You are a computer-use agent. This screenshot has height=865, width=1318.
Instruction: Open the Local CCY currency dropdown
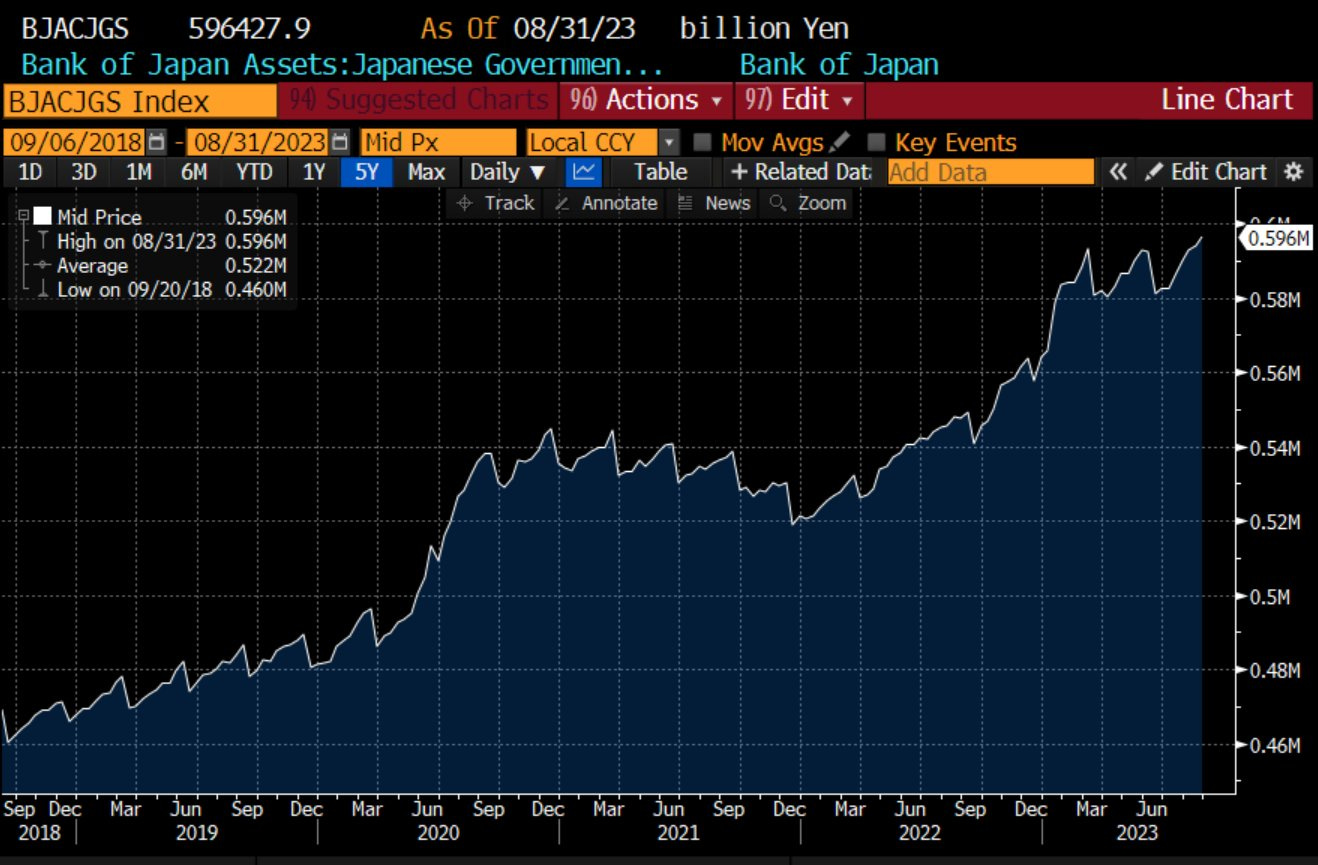click(x=669, y=142)
